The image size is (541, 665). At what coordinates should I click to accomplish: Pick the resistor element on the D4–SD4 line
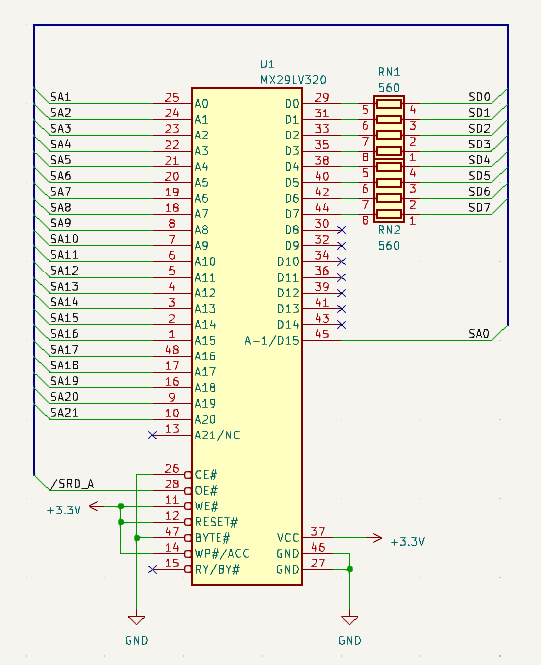389,167
